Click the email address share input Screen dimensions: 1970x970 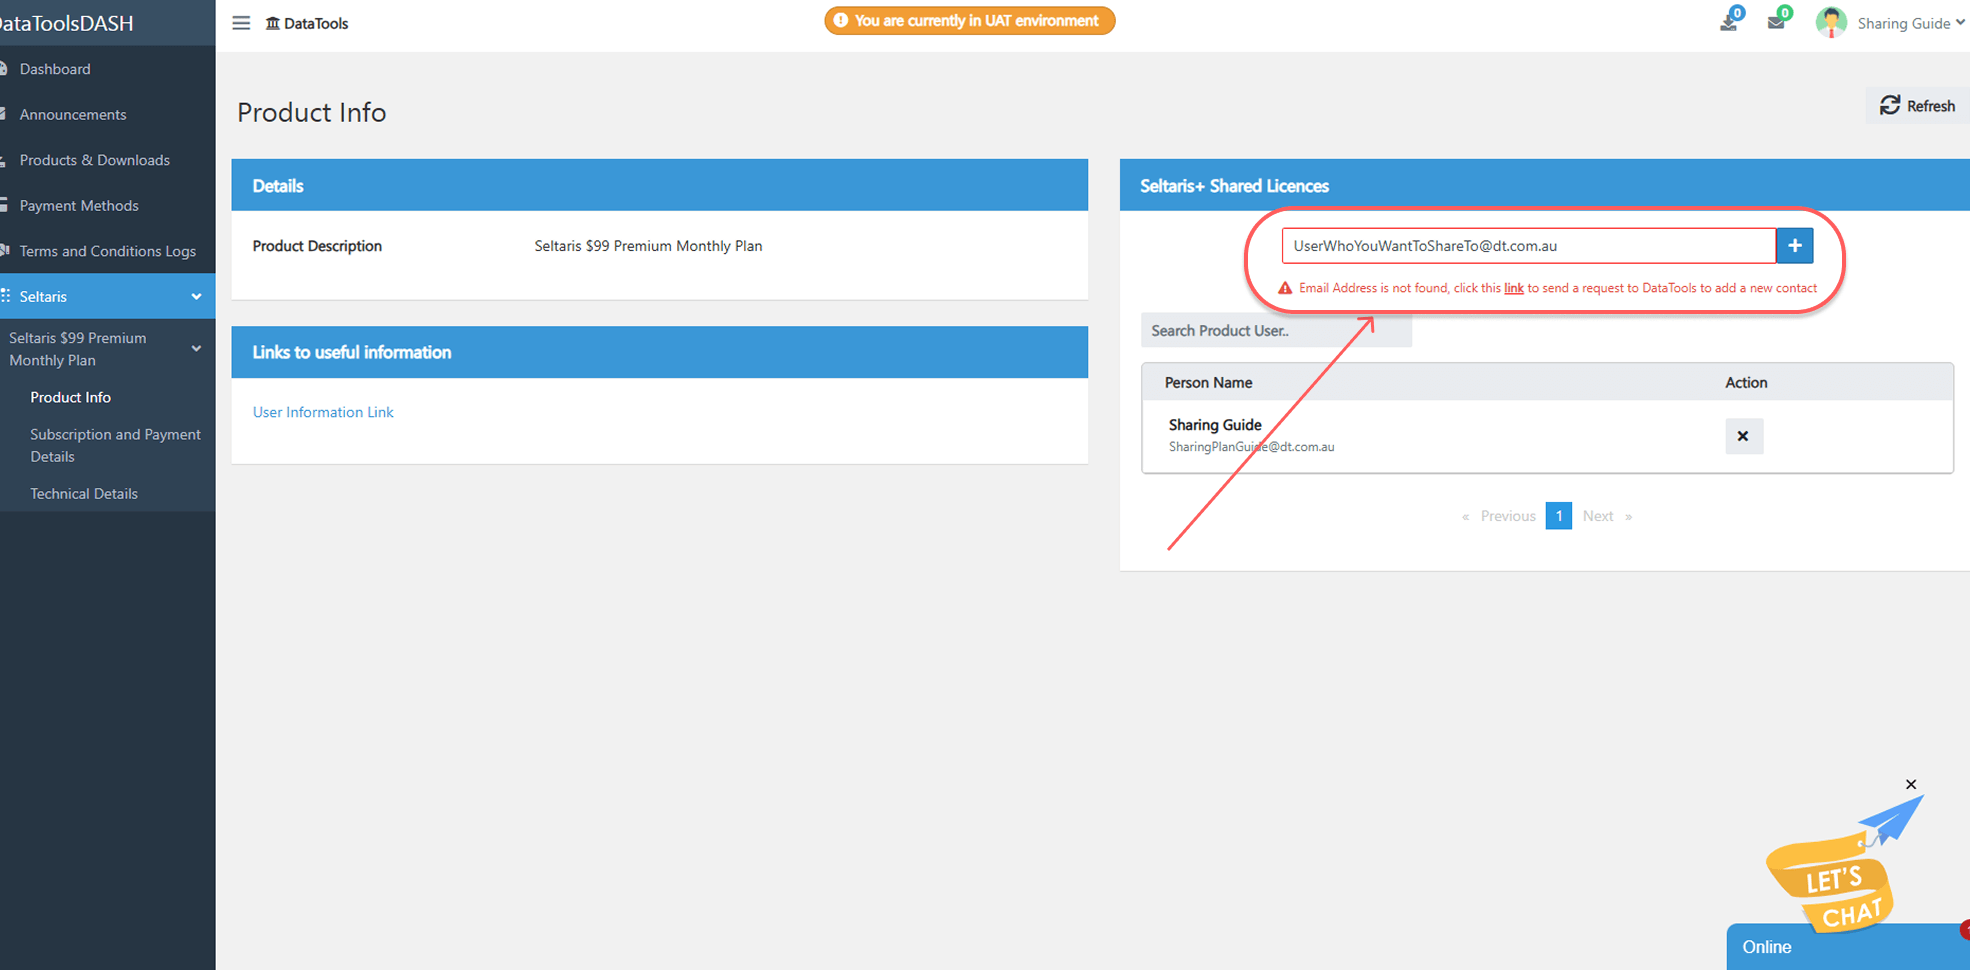1527,246
